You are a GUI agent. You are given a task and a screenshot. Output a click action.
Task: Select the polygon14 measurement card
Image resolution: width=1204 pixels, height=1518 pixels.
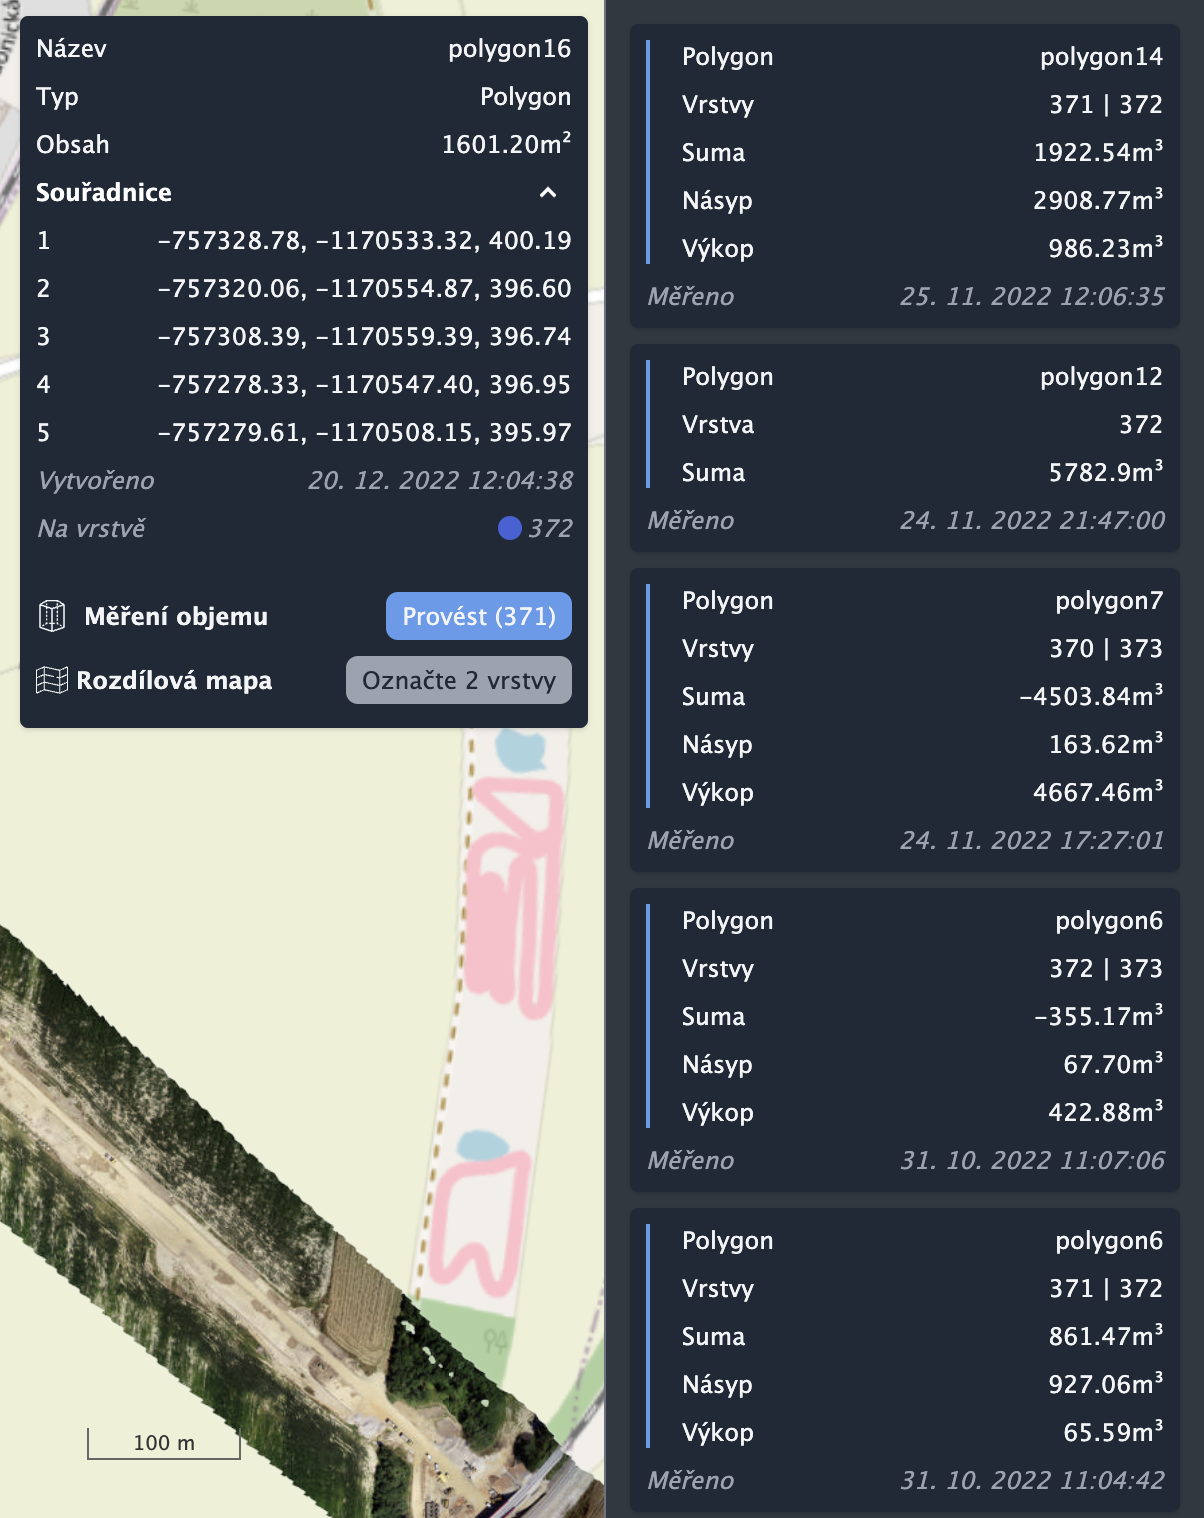point(904,176)
